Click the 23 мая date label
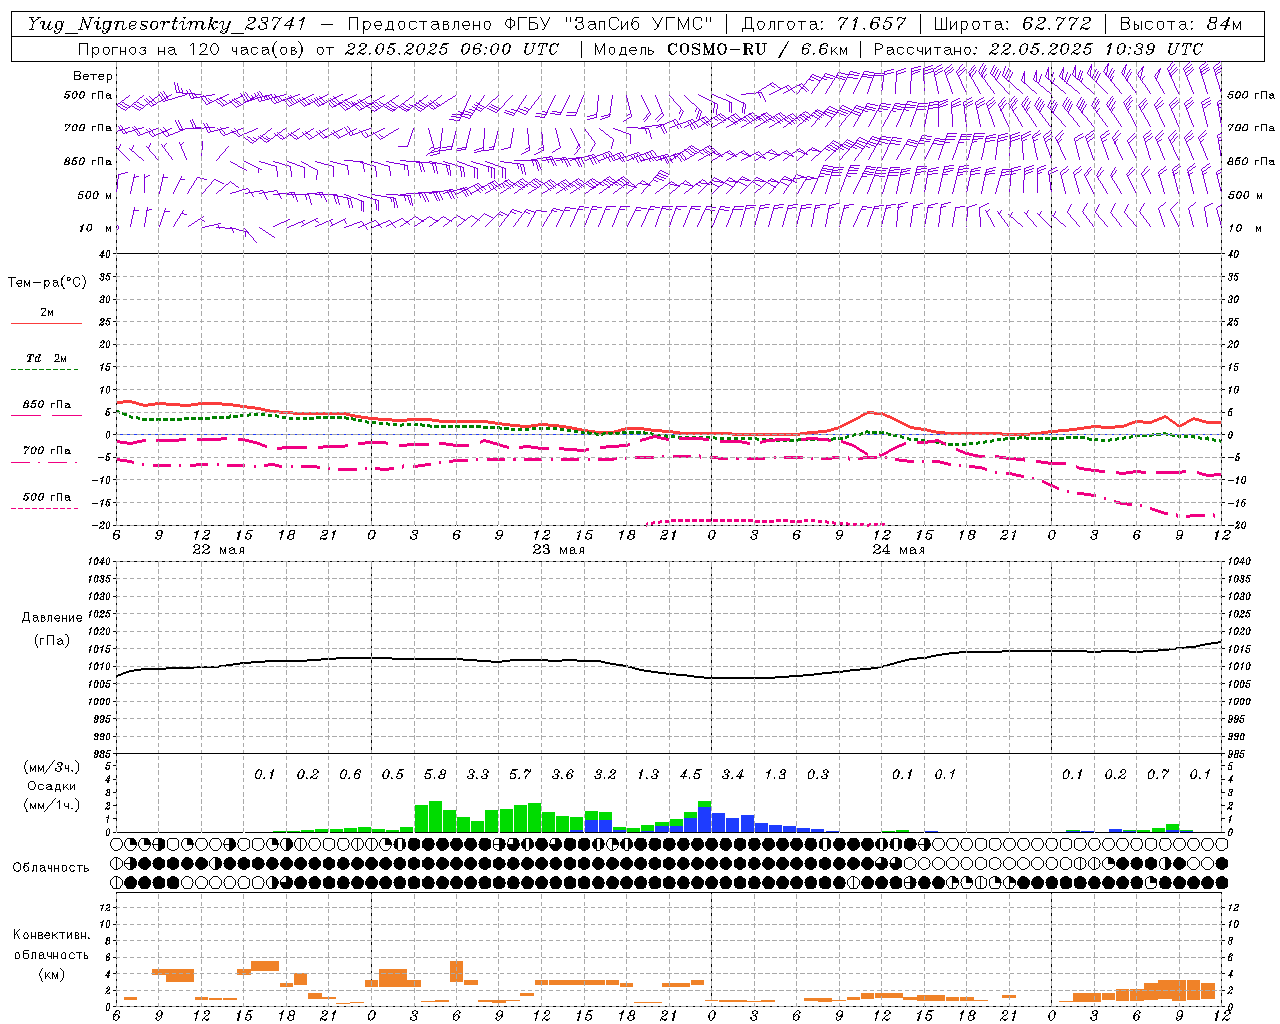Image resolution: width=1280 pixels, height=1024 pixels. pos(558,550)
